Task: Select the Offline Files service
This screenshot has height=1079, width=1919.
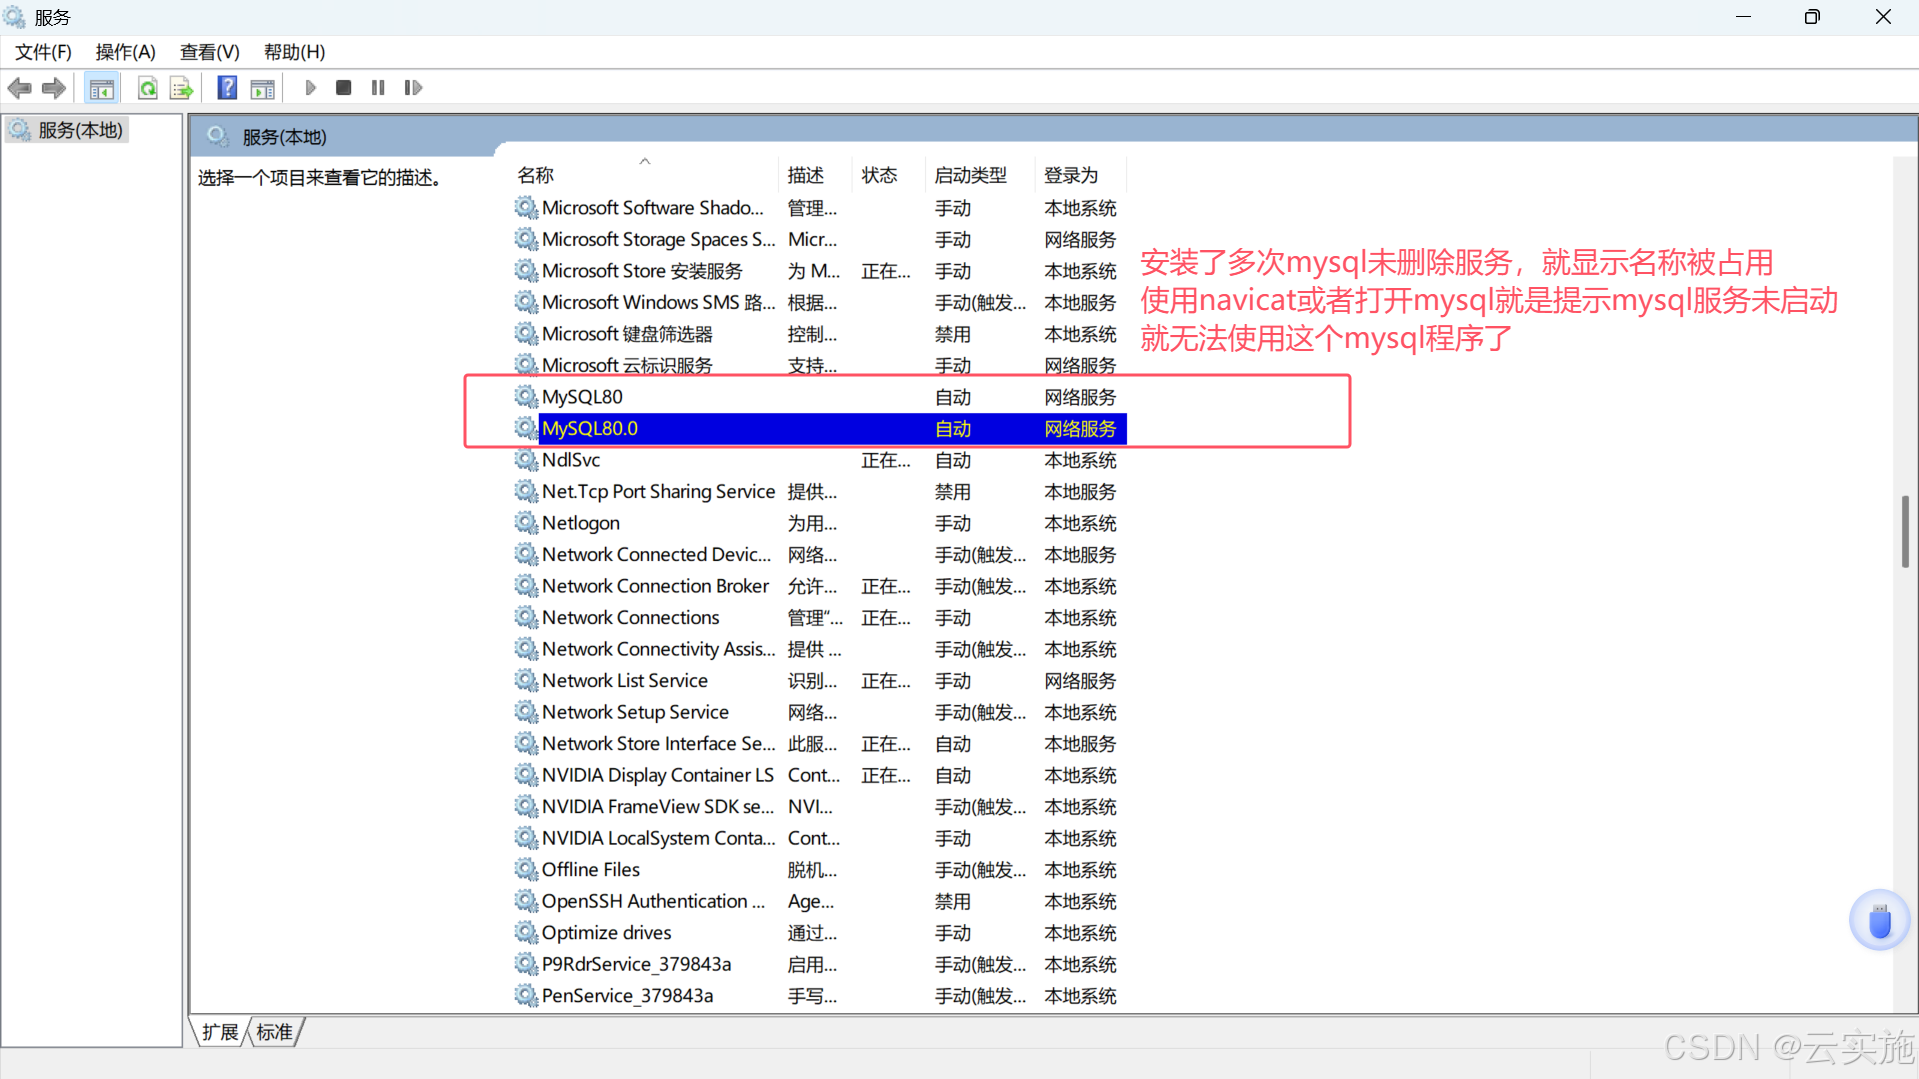Action: coord(820,870)
